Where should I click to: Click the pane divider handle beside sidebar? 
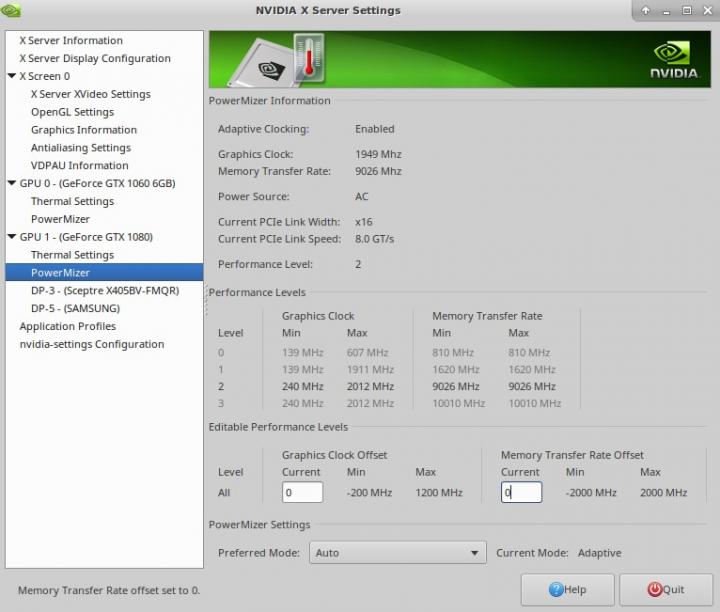[206, 301]
